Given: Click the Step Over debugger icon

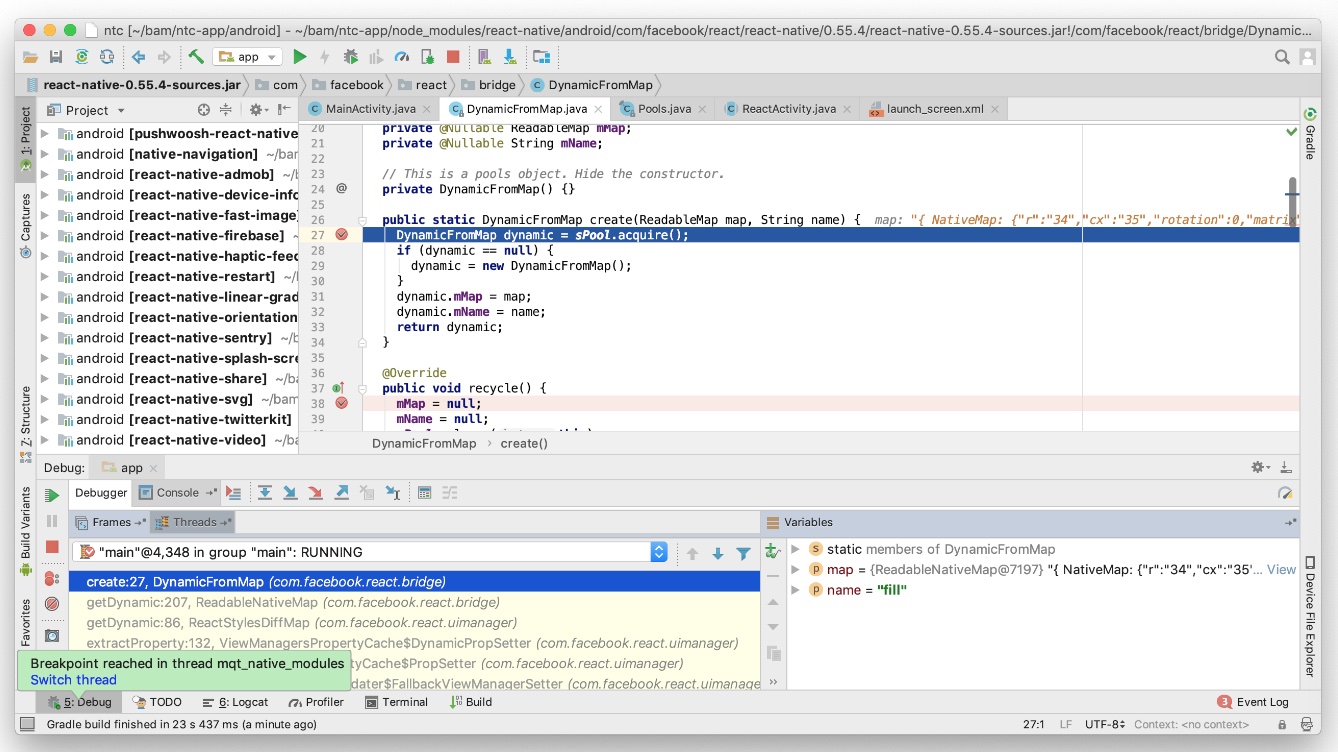Looking at the screenshot, I should tap(265, 493).
